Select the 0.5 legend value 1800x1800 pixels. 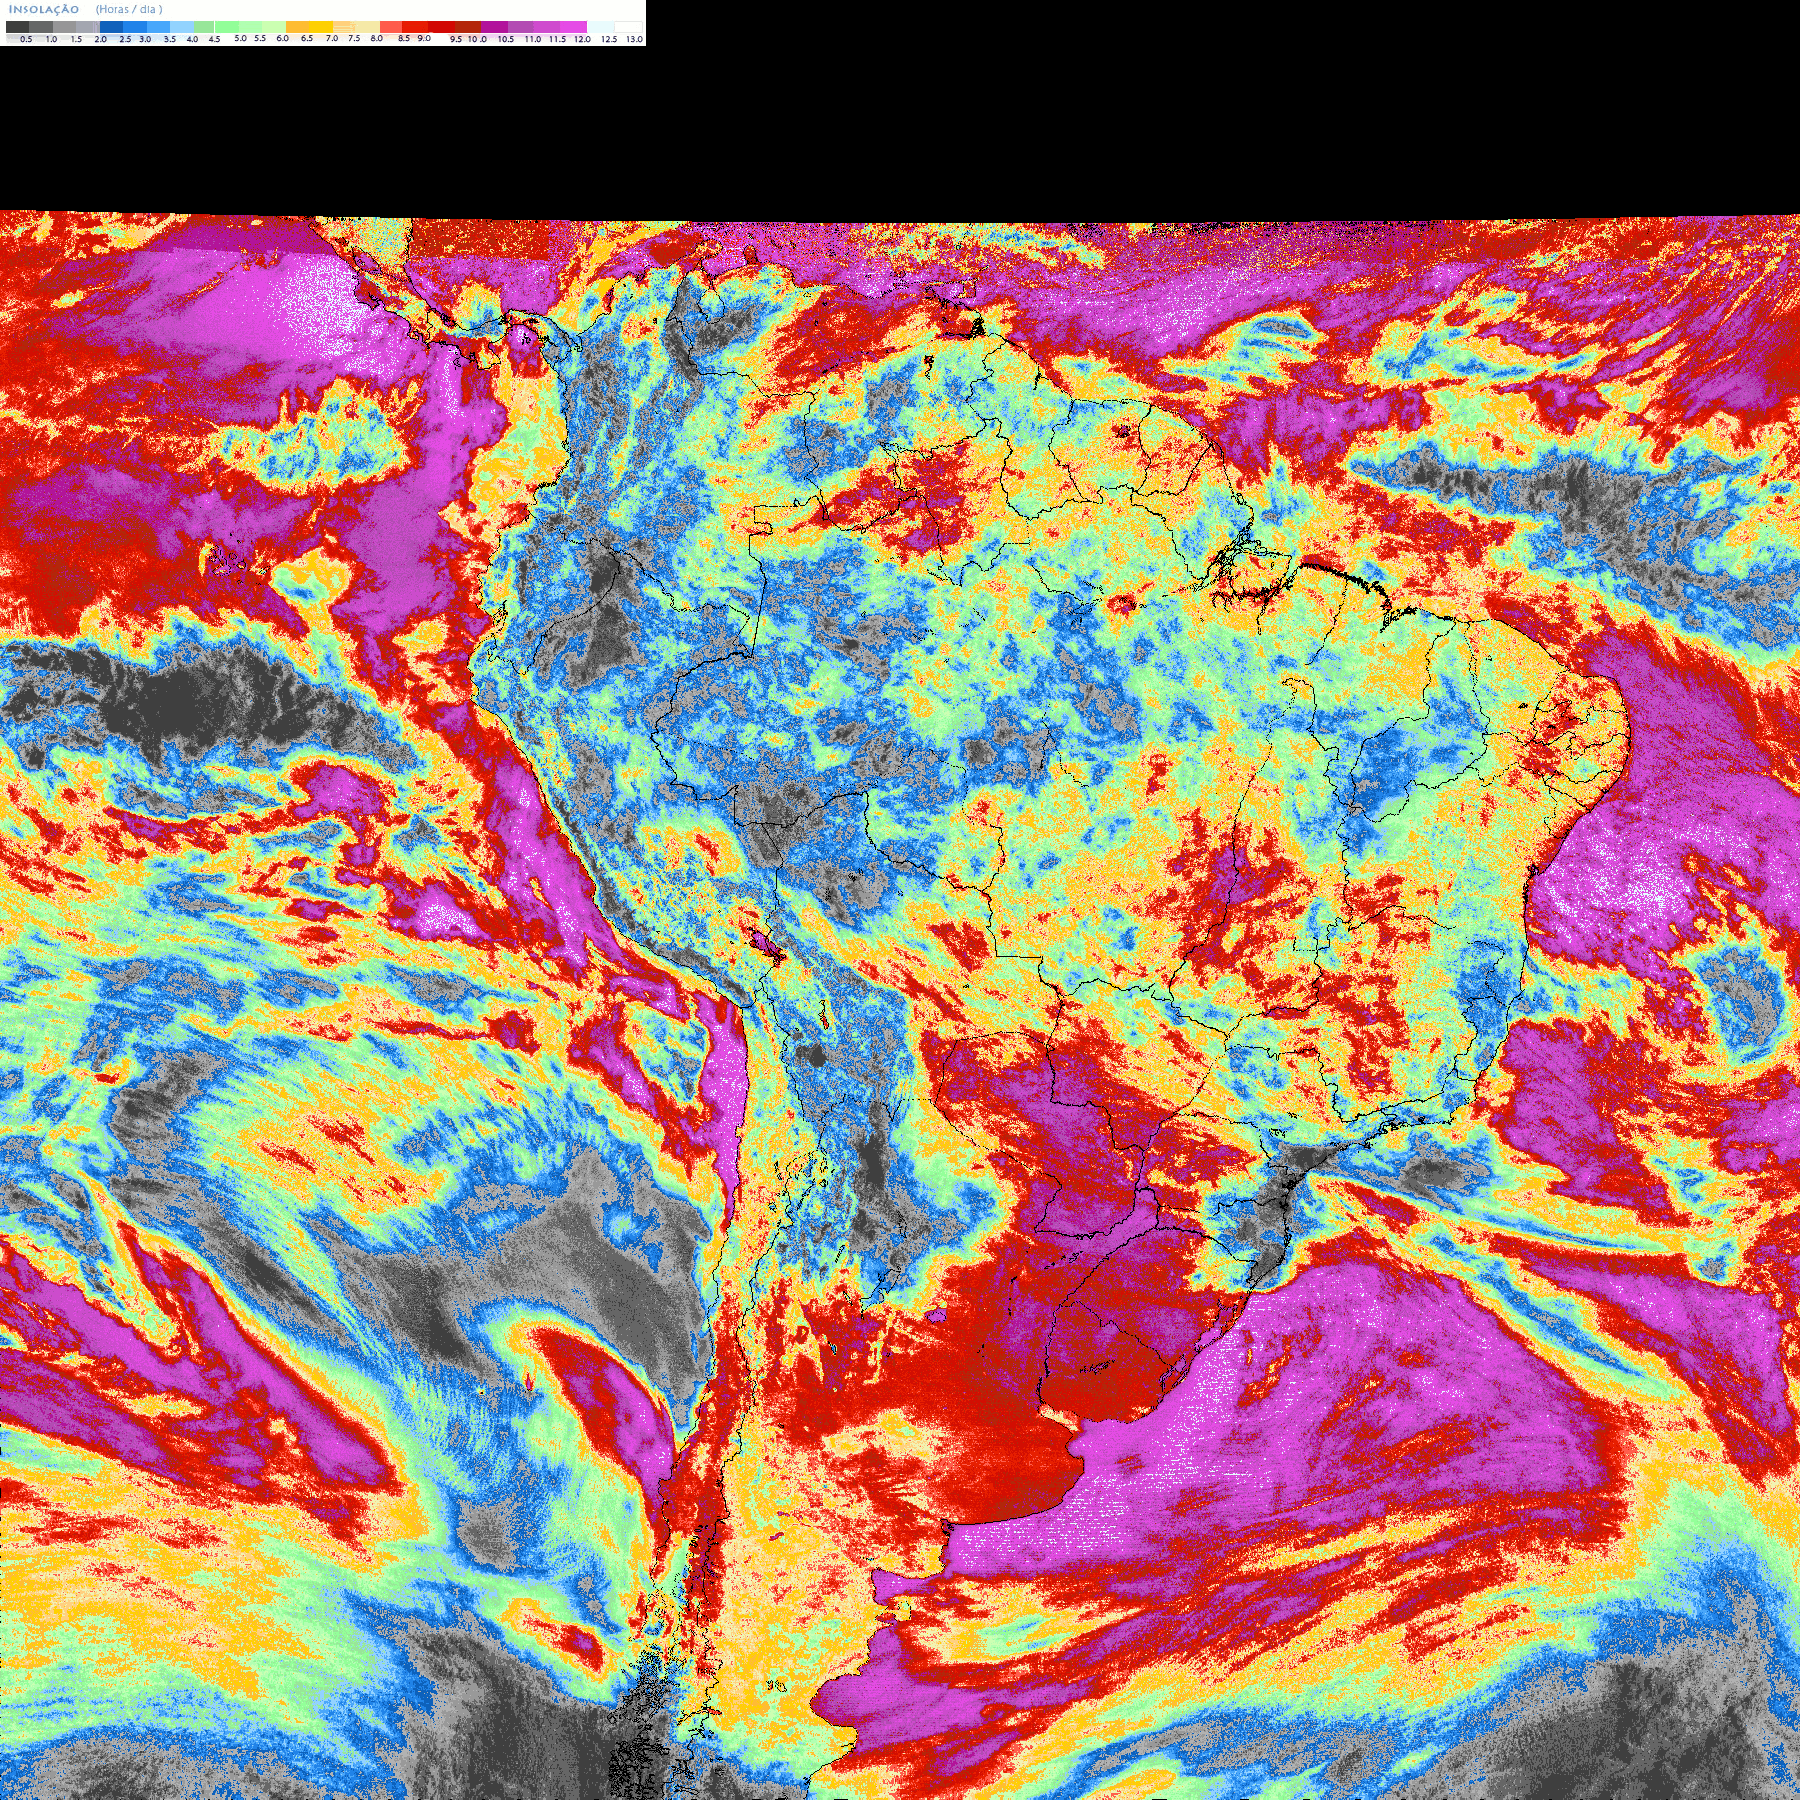click(26, 39)
